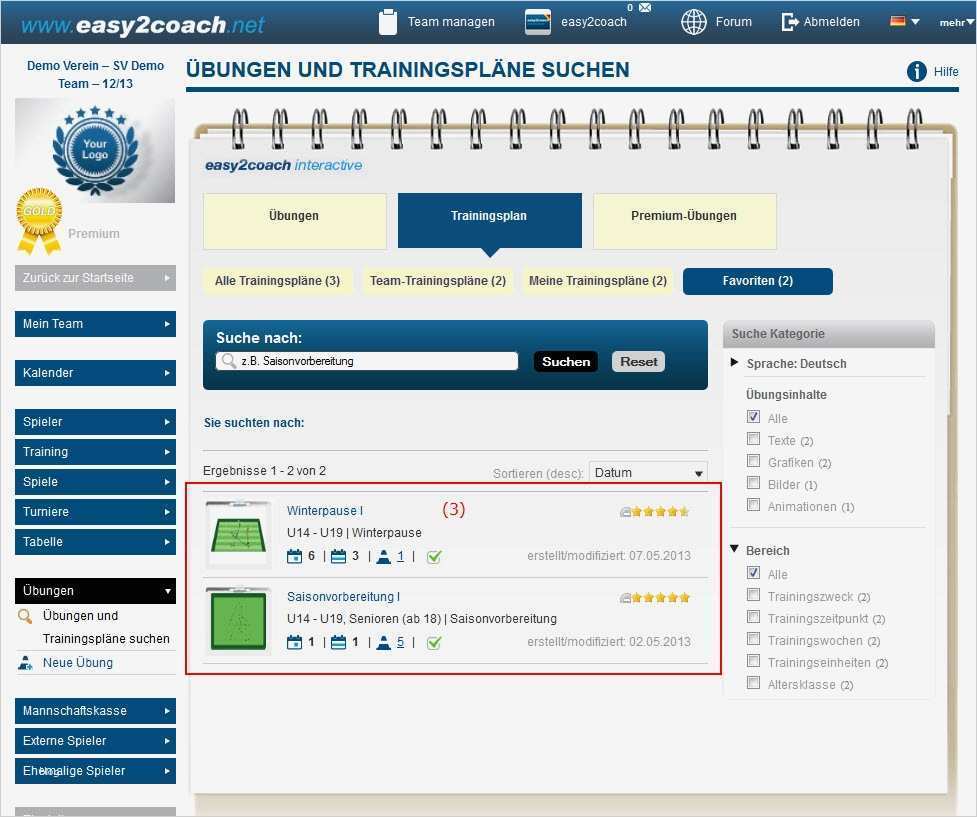This screenshot has width=977, height=817.
Task: Check the Grafiken (2) filter
Action: tap(753, 461)
